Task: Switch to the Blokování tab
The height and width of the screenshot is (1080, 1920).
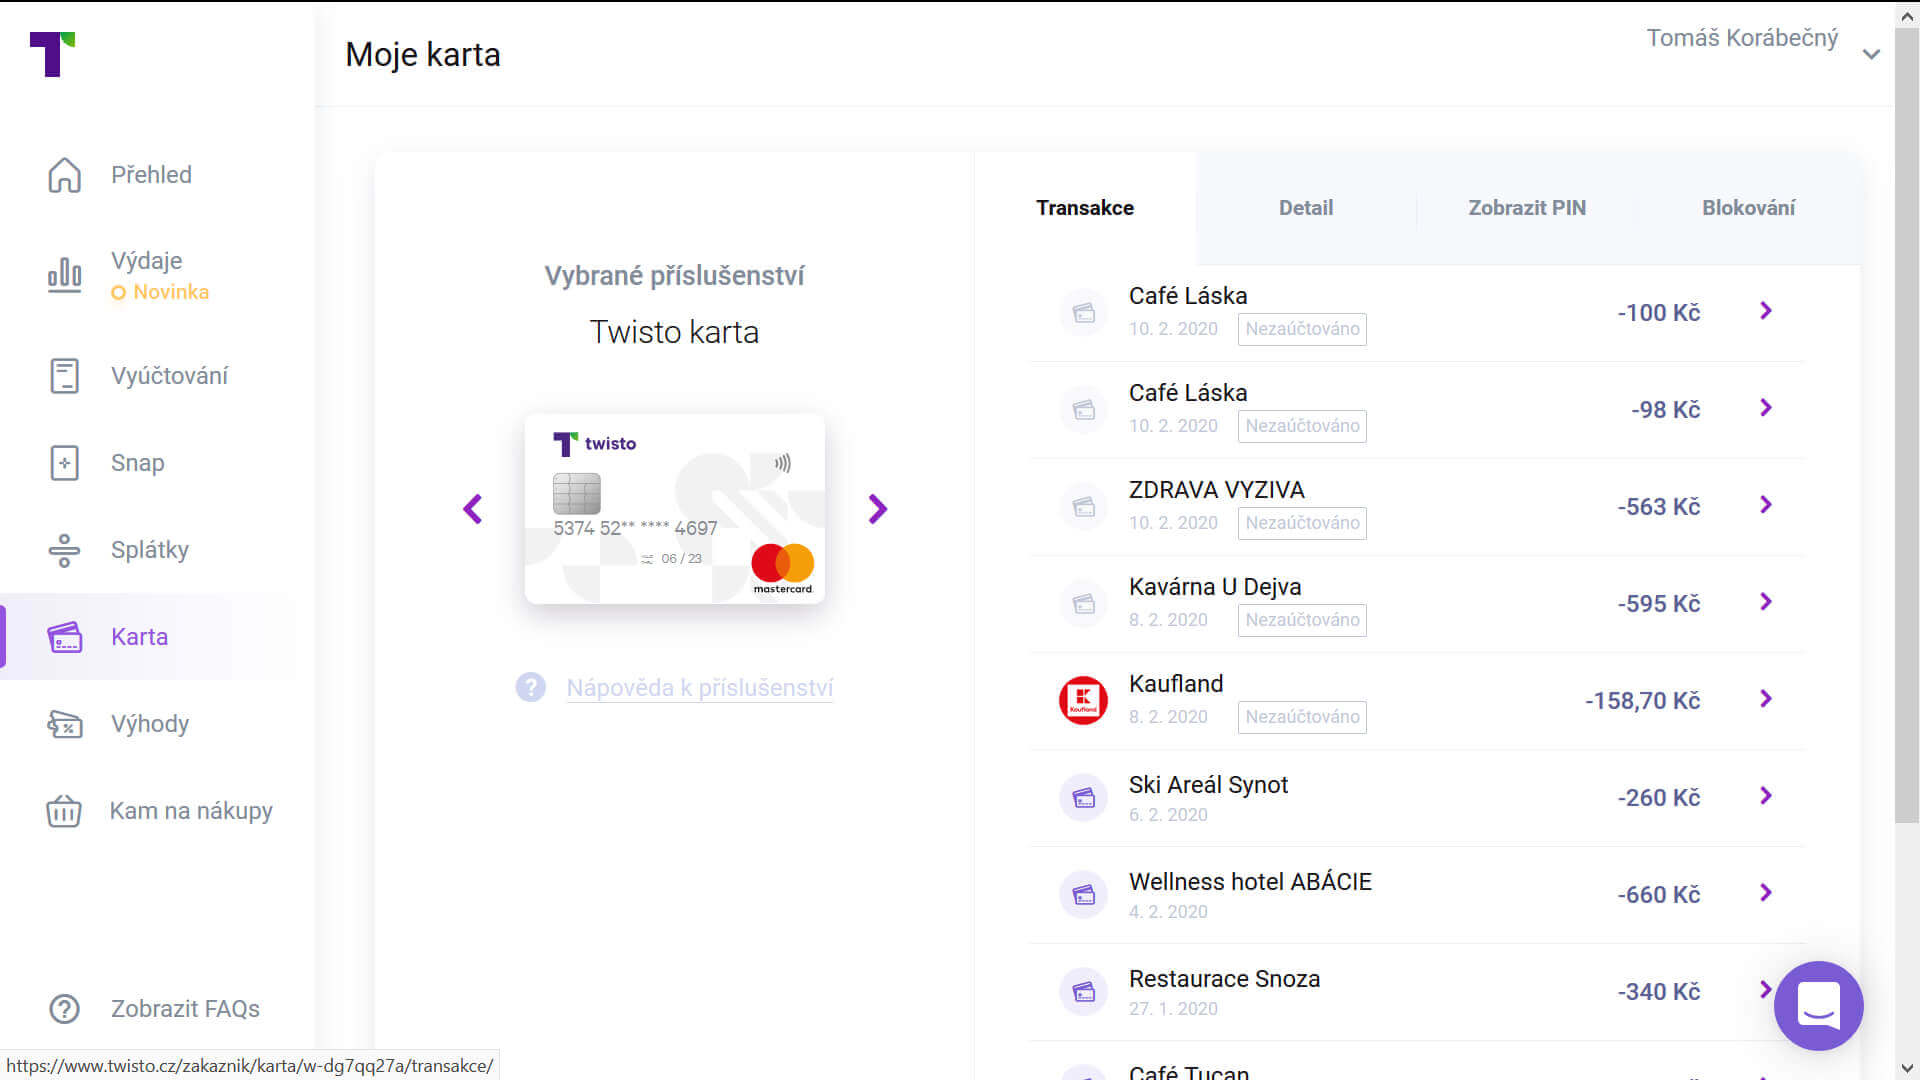Action: tap(1748, 207)
